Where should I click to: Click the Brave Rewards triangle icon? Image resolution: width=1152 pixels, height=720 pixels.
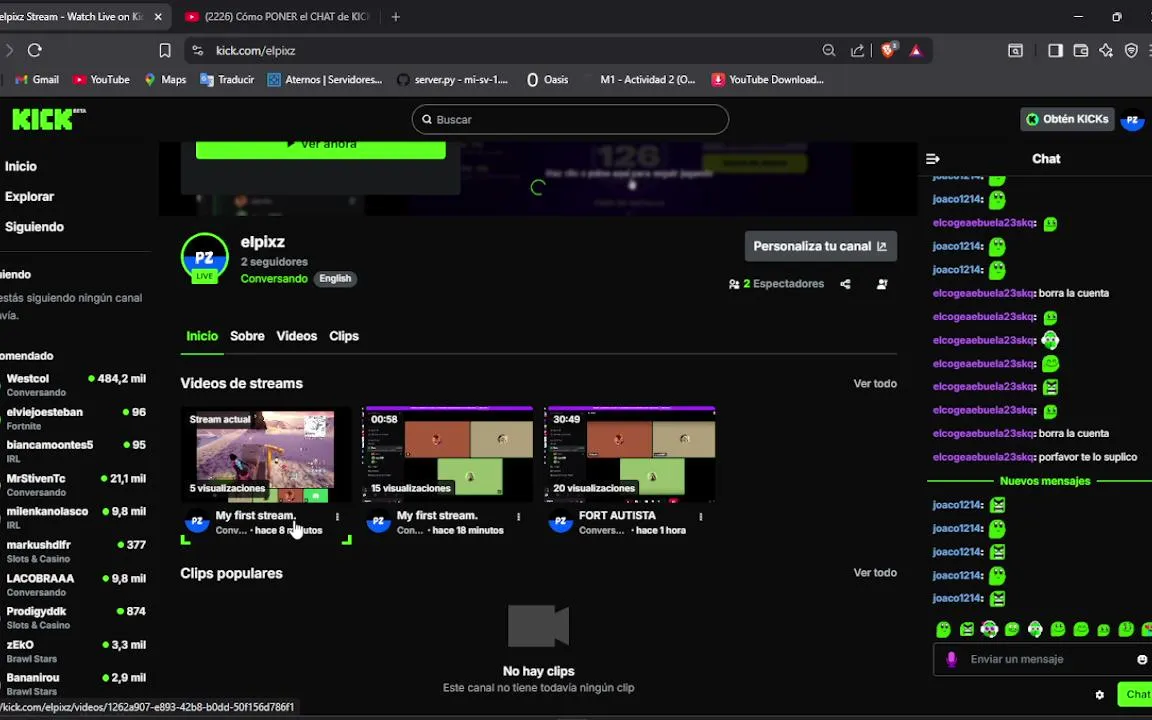click(915, 51)
